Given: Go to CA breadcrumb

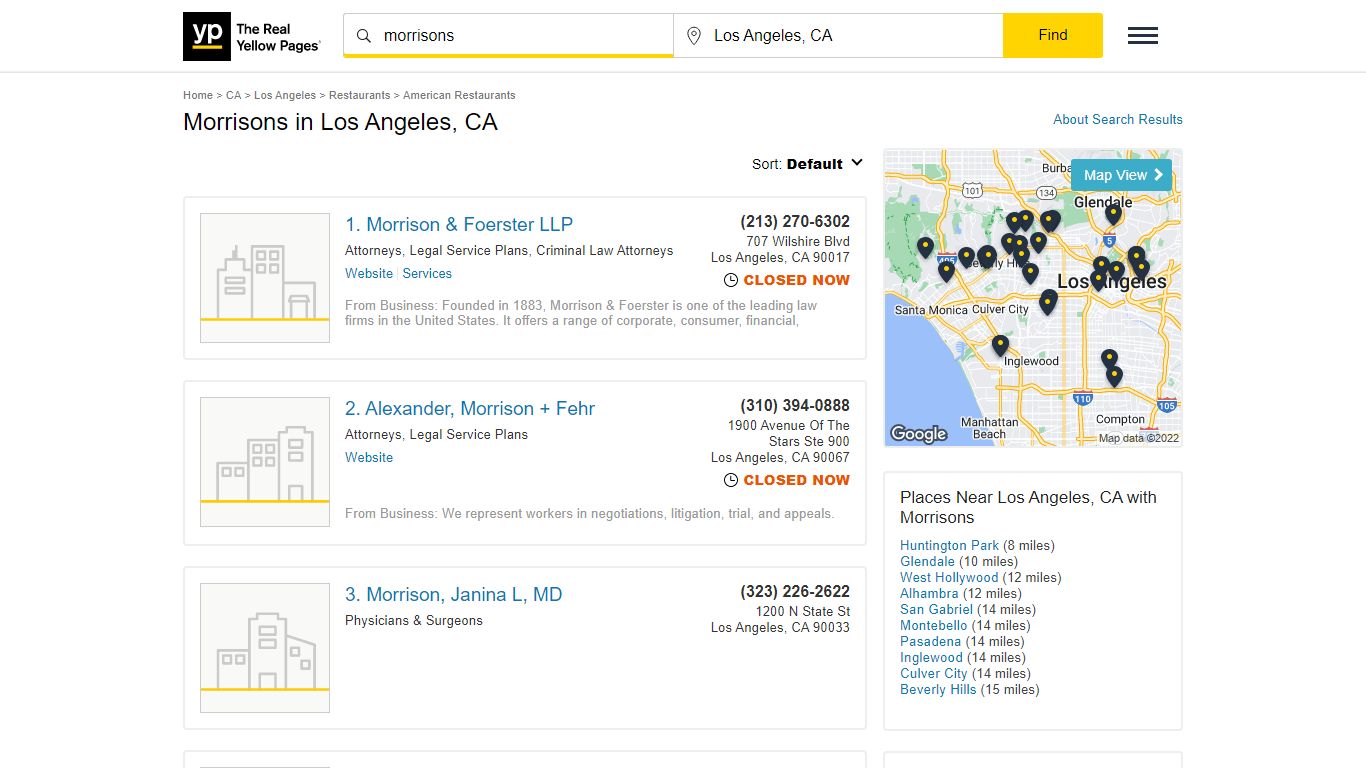Looking at the screenshot, I should pyautogui.click(x=233, y=96).
